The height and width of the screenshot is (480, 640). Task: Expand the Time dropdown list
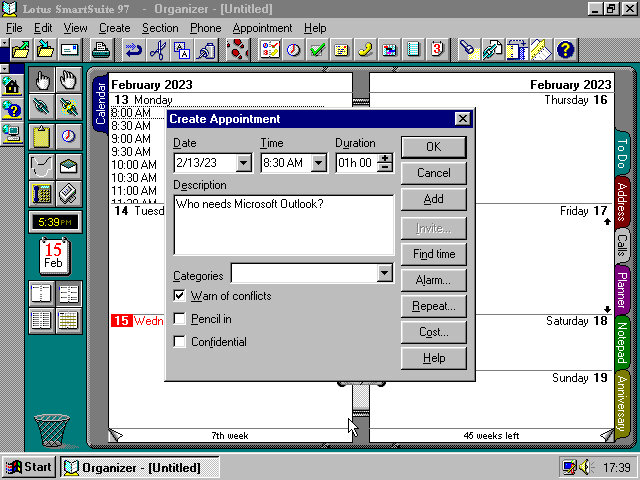click(319, 163)
